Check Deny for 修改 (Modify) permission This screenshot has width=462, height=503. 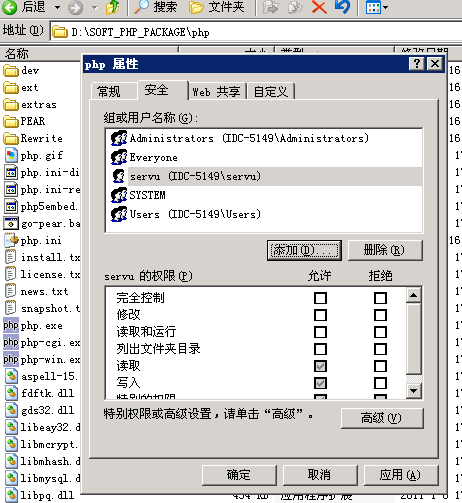tap(380, 315)
